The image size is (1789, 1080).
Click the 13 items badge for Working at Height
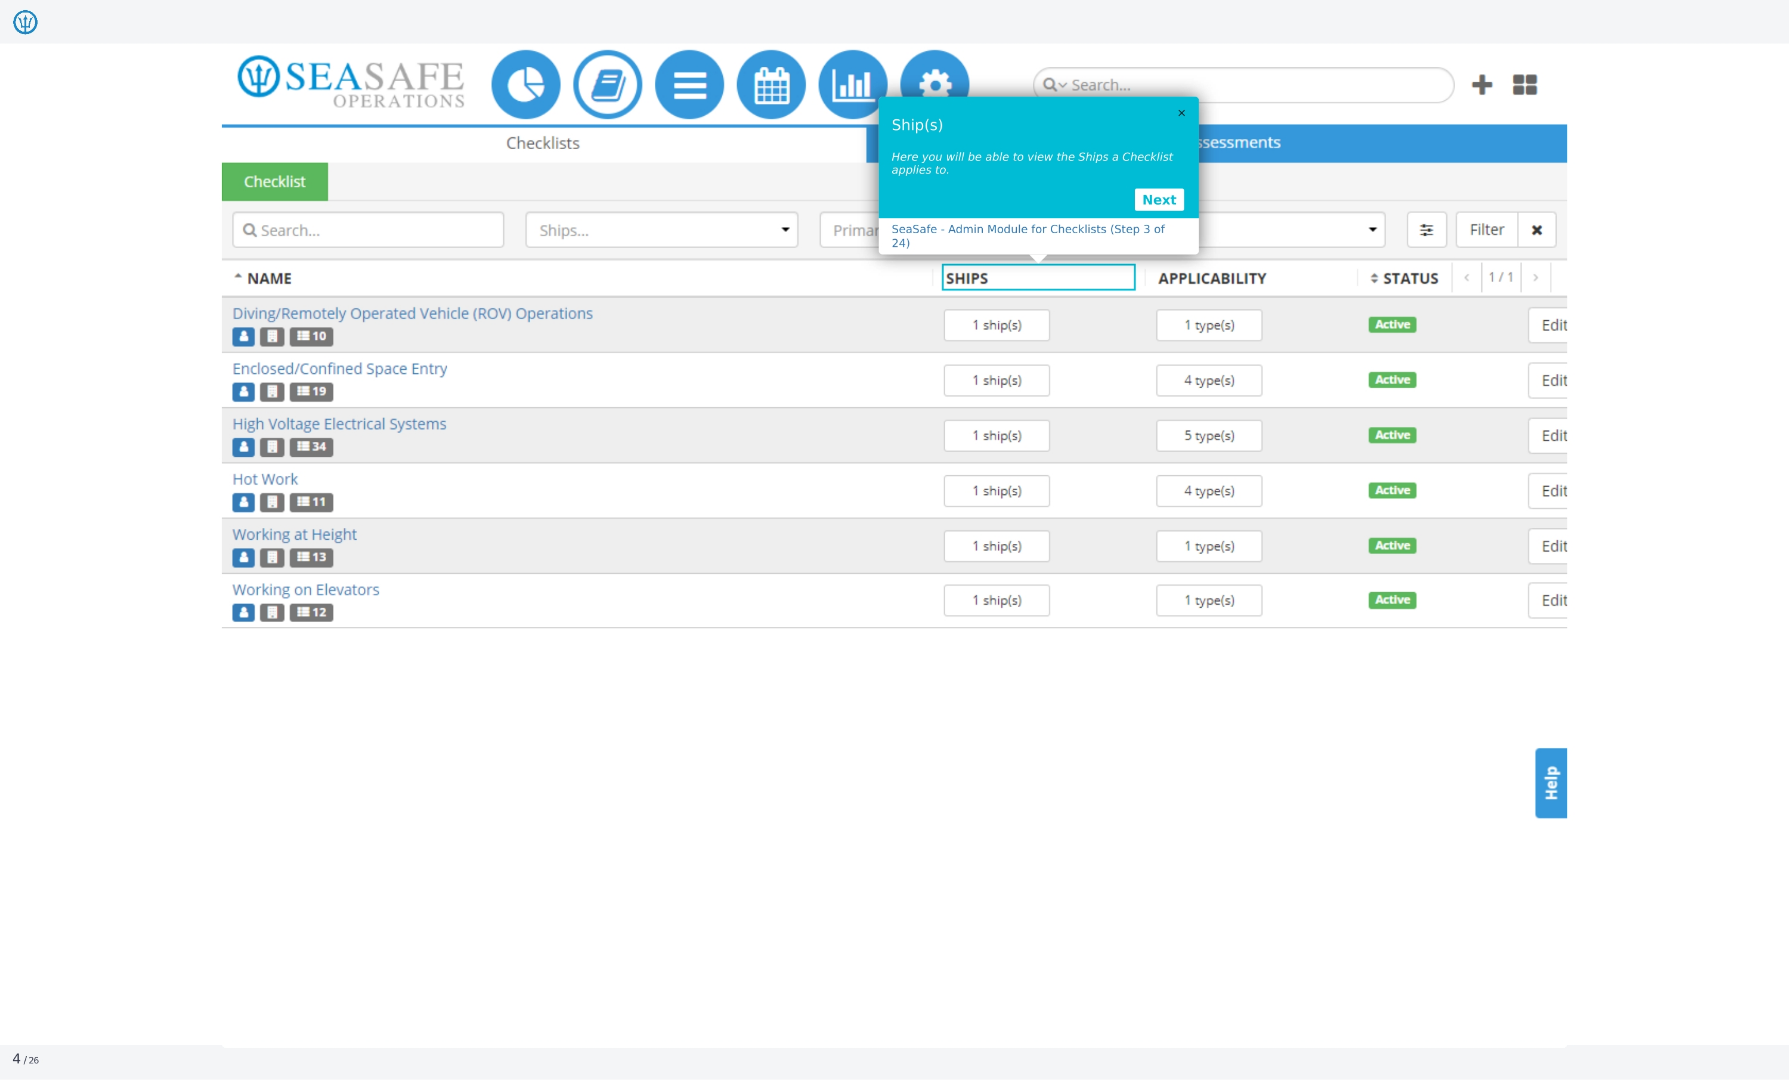click(x=312, y=557)
